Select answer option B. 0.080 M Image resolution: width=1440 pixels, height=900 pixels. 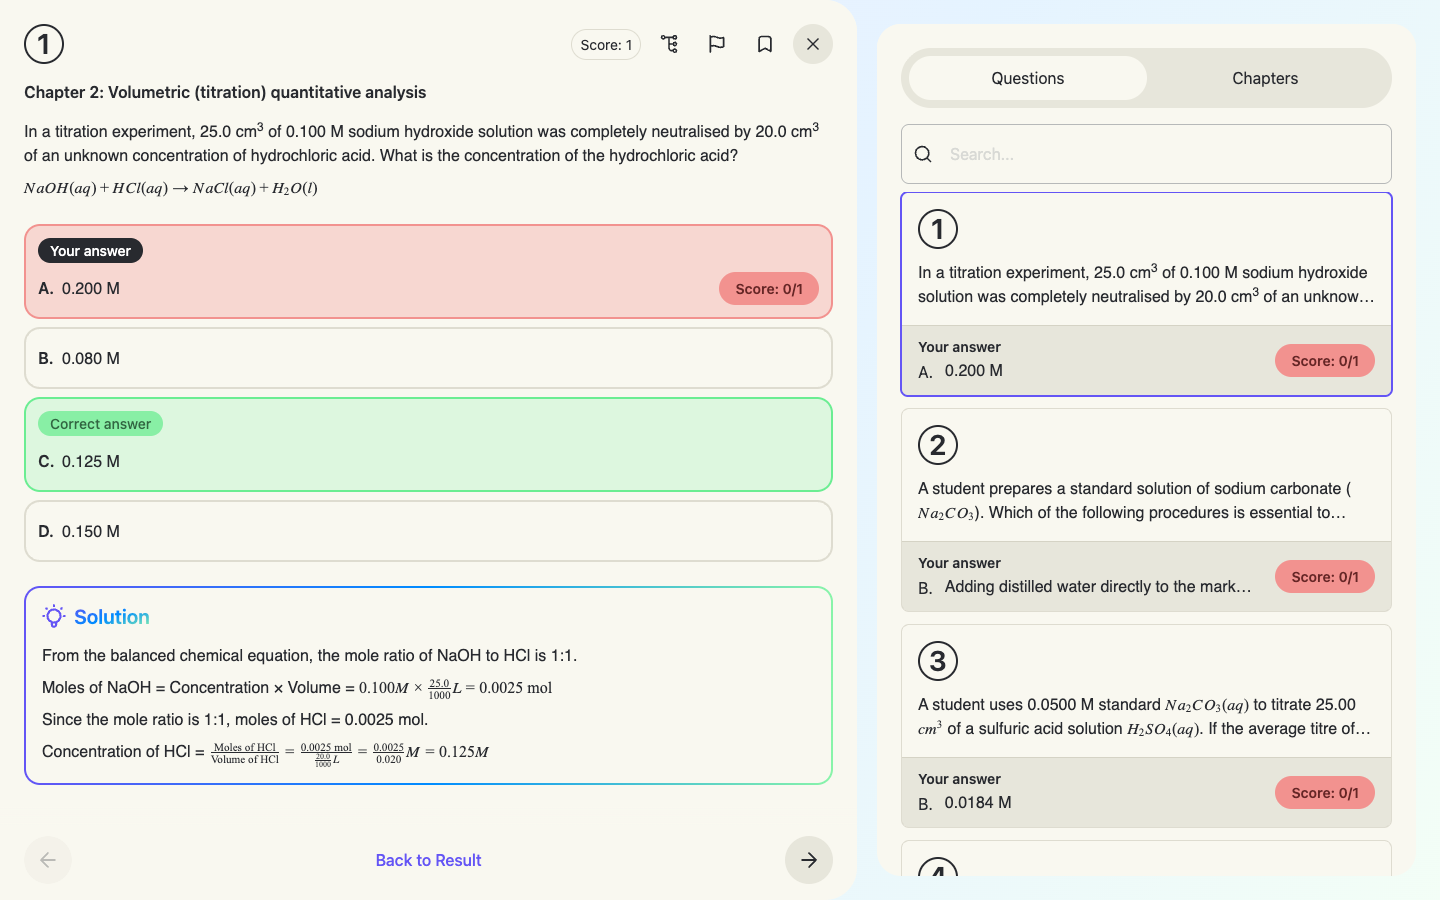click(428, 358)
